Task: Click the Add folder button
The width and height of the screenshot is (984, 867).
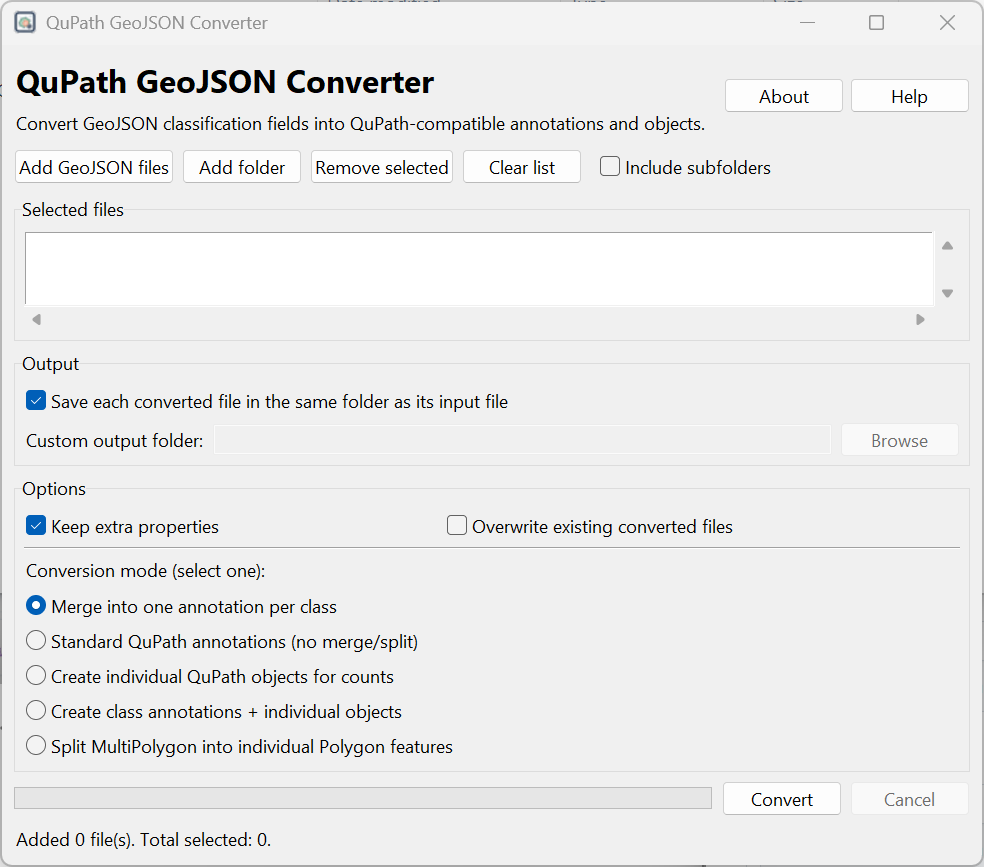Action: pyautogui.click(x=242, y=168)
